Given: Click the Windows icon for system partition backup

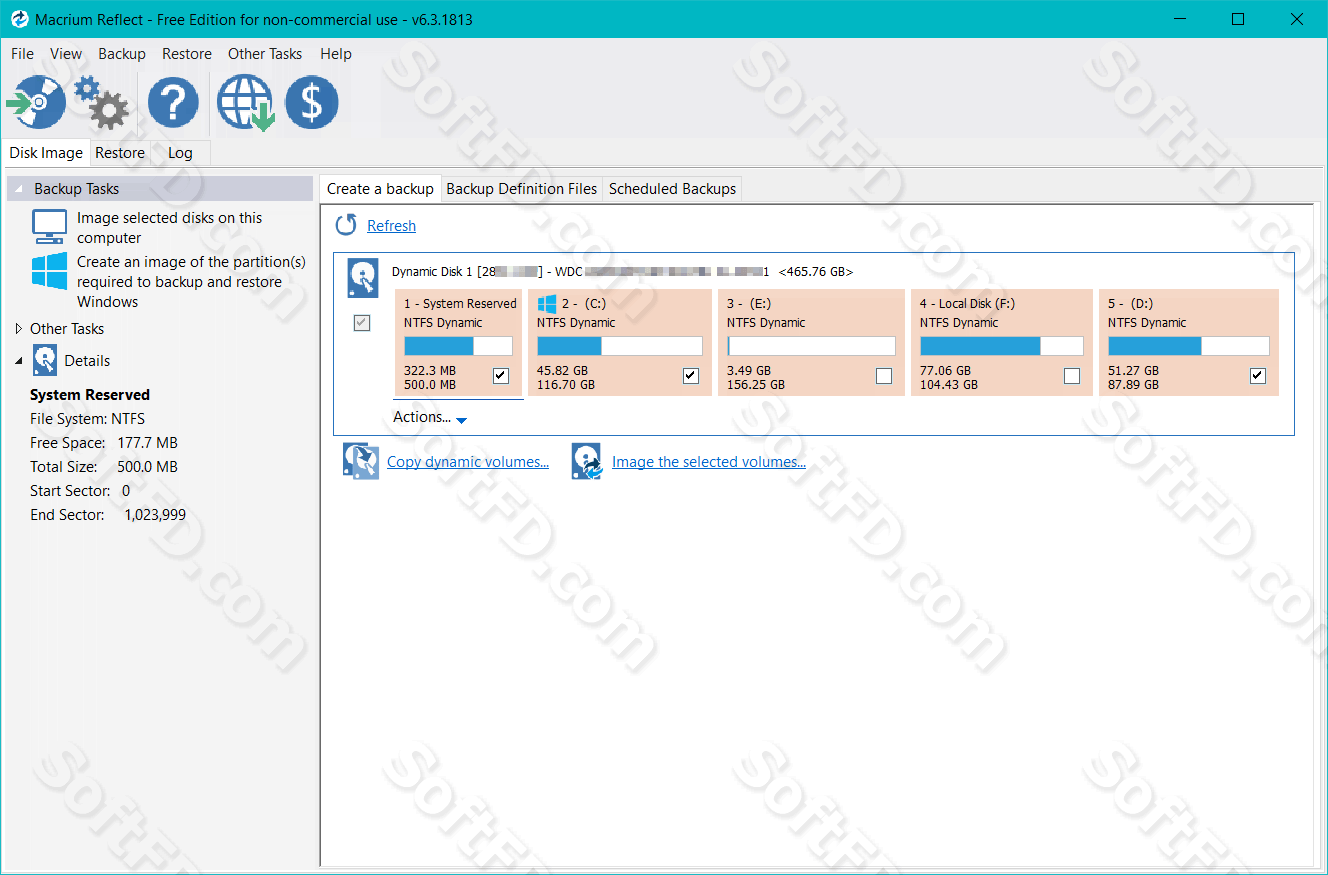Looking at the screenshot, I should point(49,271).
